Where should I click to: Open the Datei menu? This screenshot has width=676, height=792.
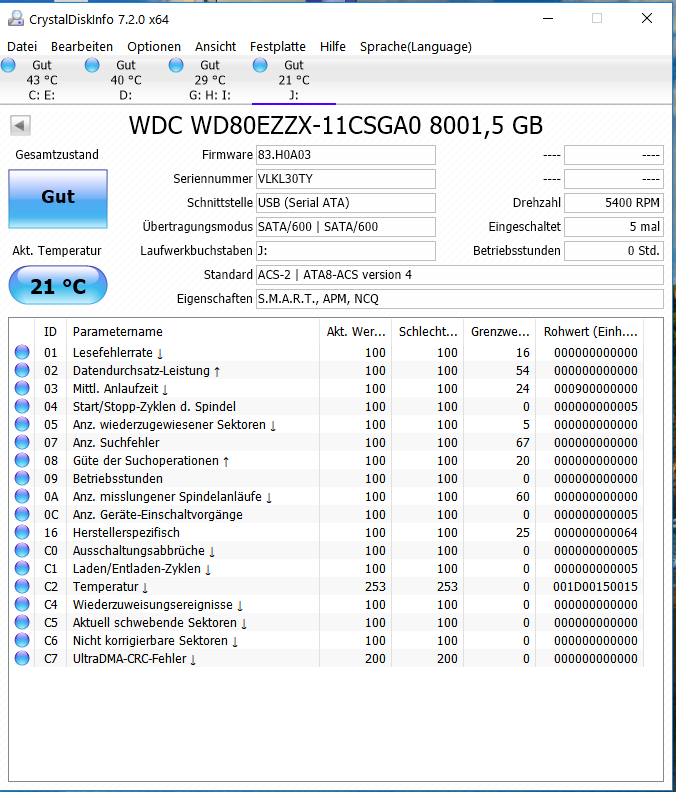(22, 46)
